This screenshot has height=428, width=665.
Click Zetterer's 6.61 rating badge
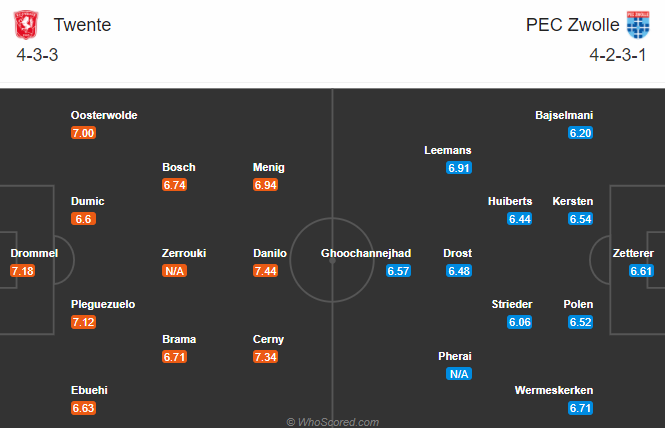click(642, 271)
